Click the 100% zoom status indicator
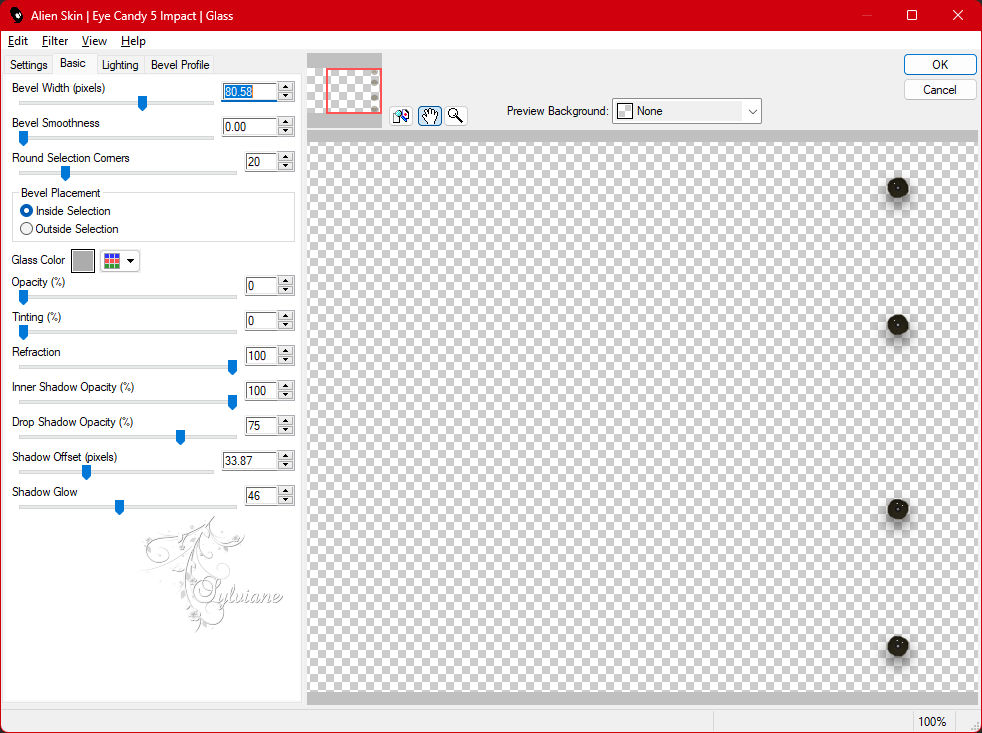Screen dimensions: 982x733 932,722
